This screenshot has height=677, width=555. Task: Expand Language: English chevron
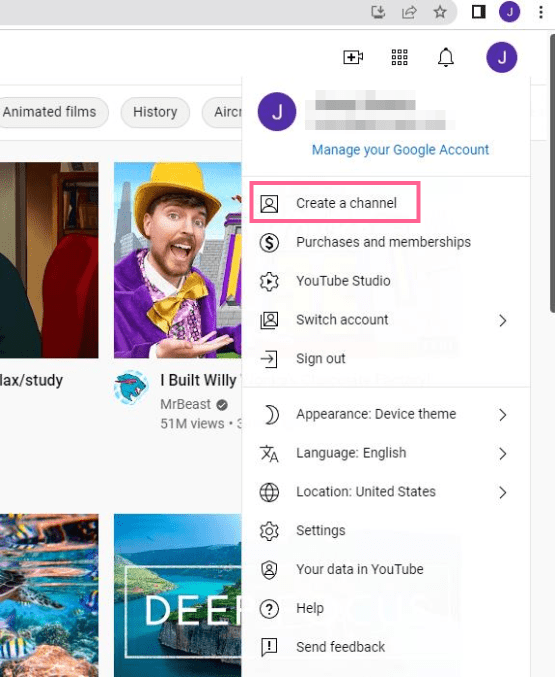coord(502,453)
